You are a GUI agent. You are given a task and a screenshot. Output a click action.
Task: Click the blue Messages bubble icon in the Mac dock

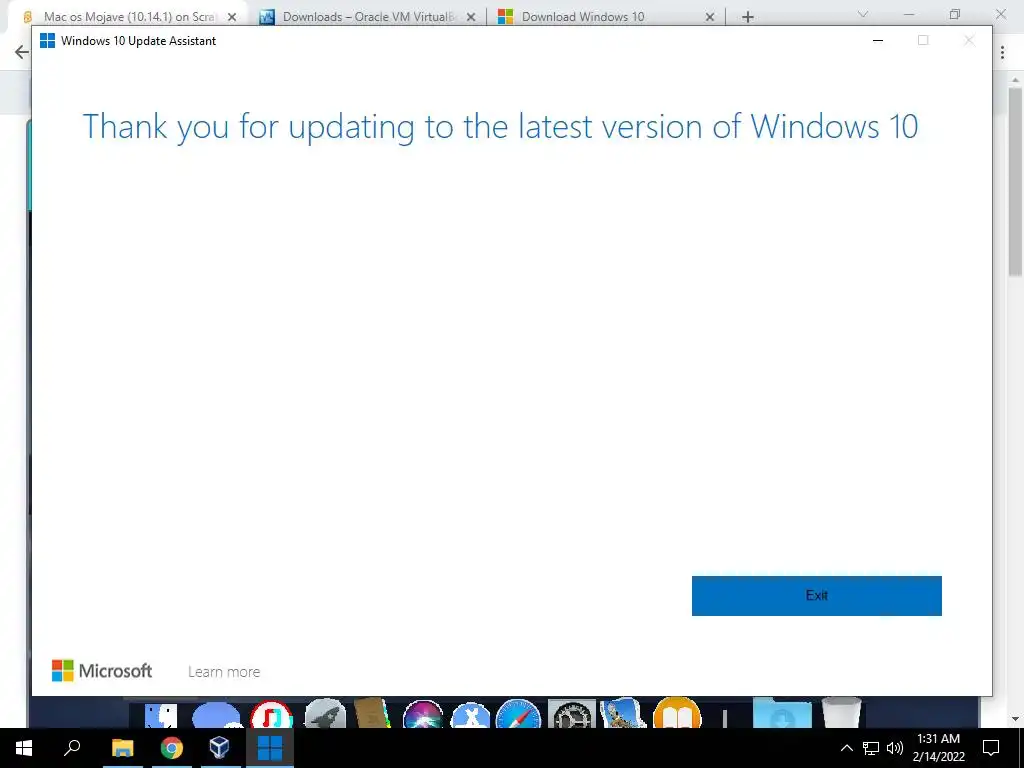pos(216,715)
